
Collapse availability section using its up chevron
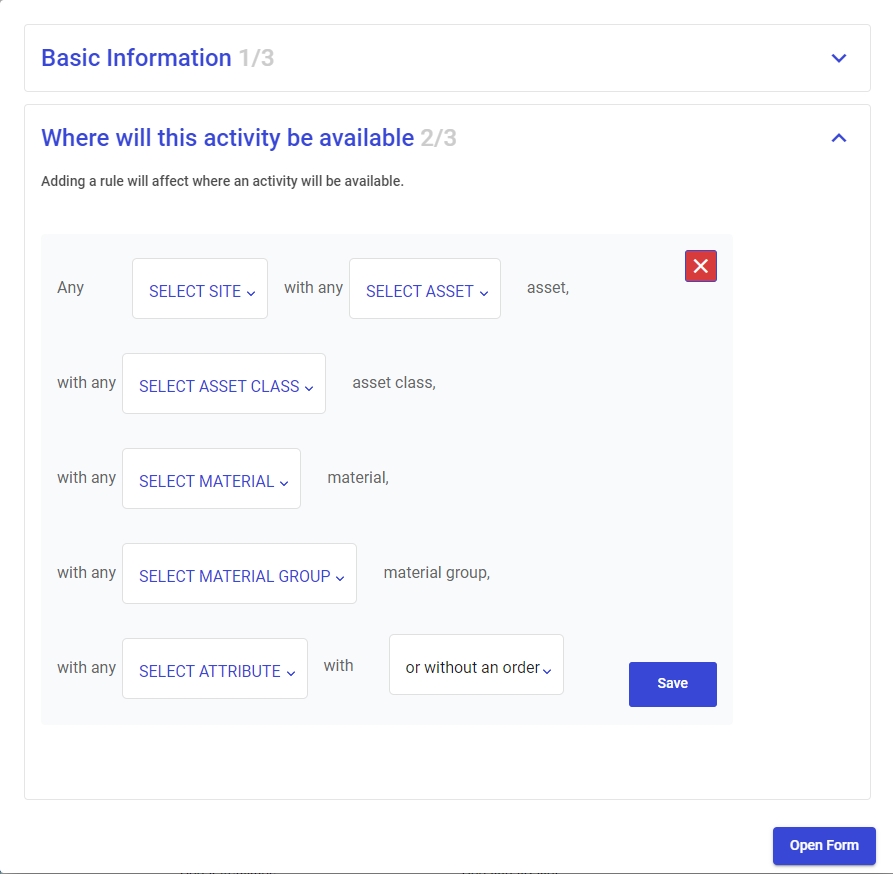pos(838,138)
